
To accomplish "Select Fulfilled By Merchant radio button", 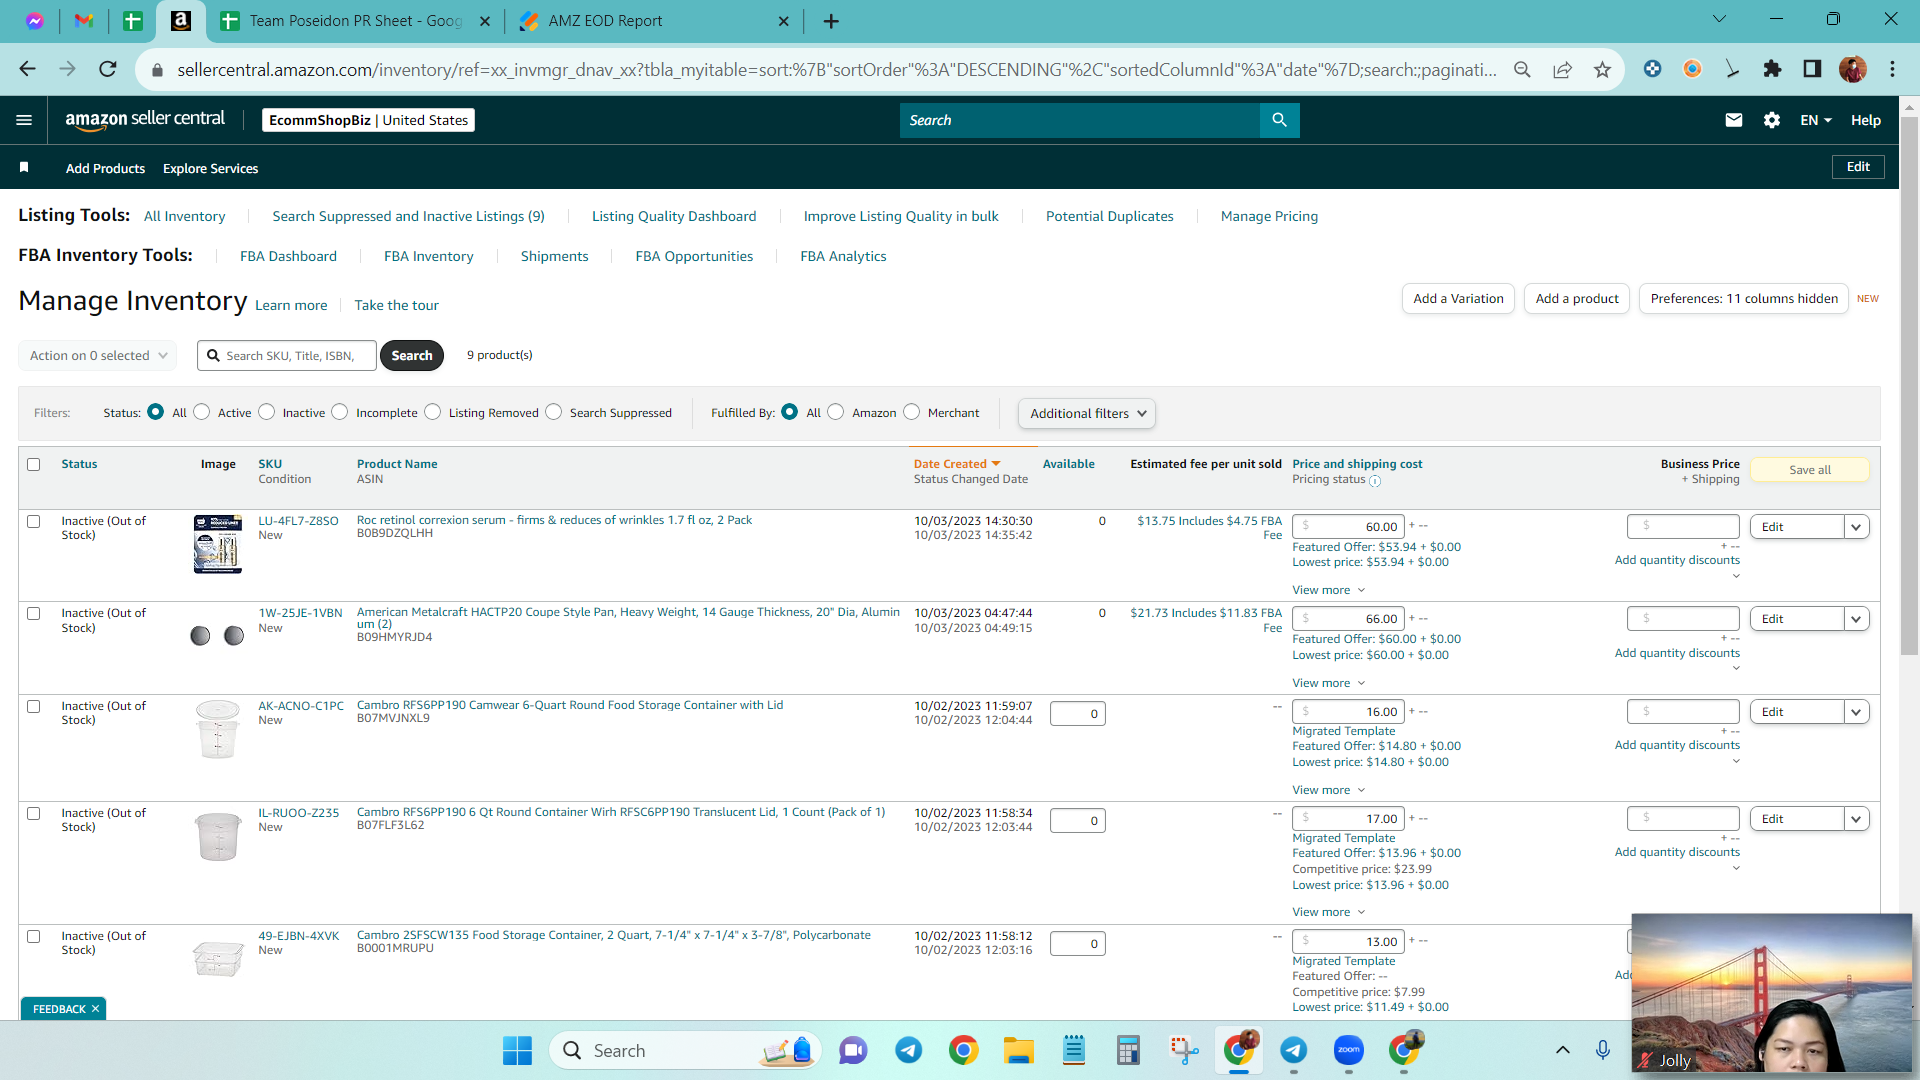I will tap(912, 412).
